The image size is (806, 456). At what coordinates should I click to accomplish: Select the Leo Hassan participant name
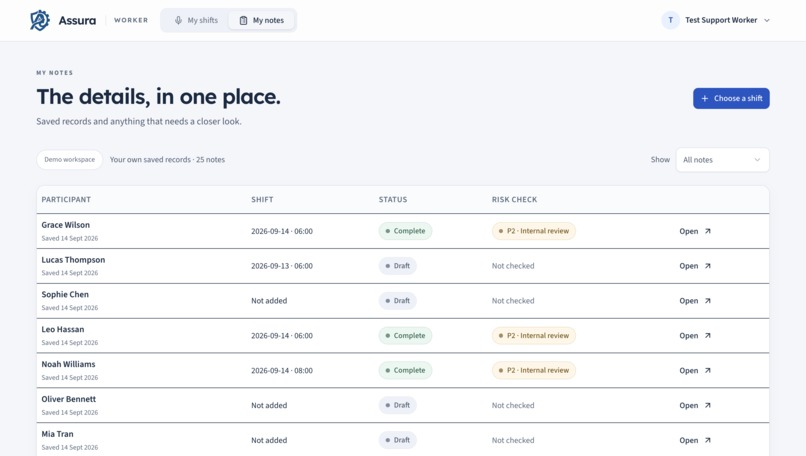(63, 330)
